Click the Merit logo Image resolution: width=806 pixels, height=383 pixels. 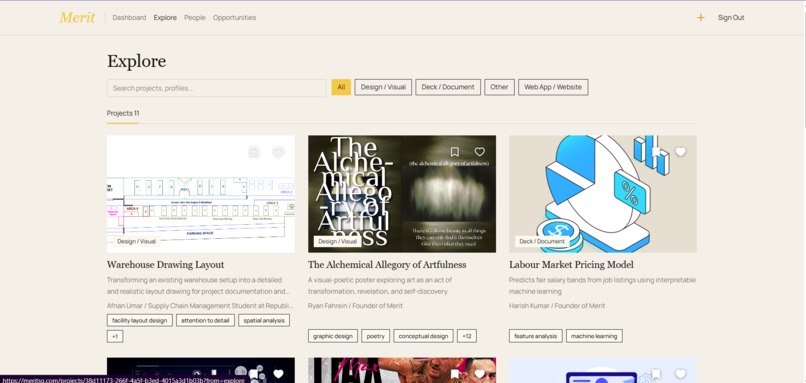77,17
